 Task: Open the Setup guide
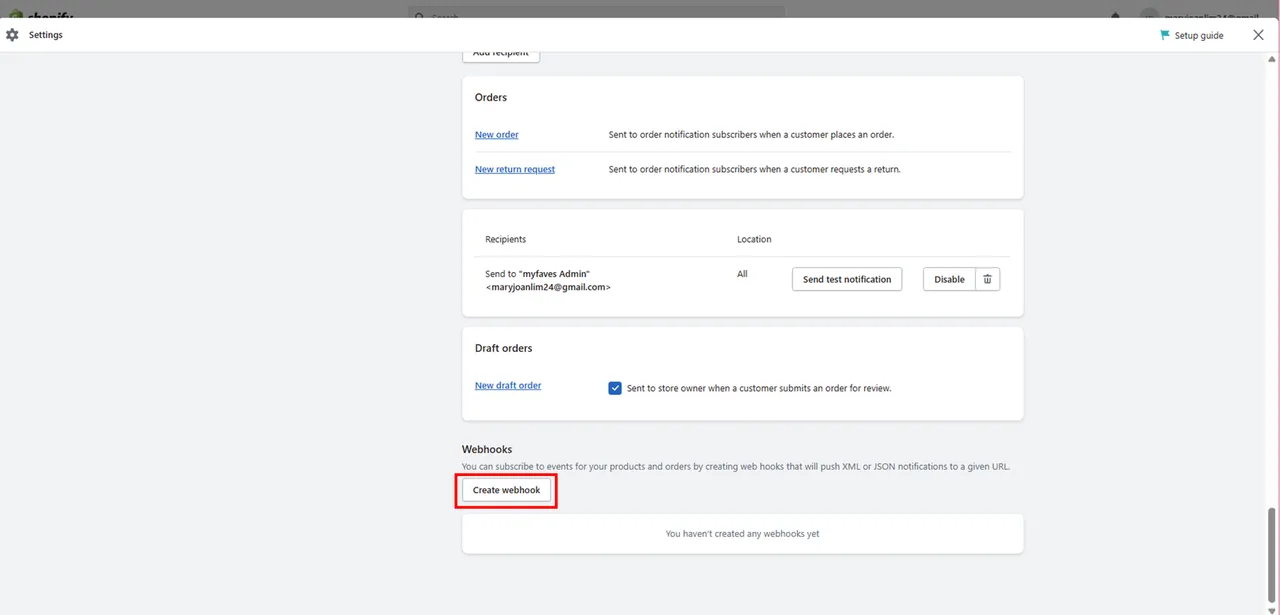tap(1198, 35)
